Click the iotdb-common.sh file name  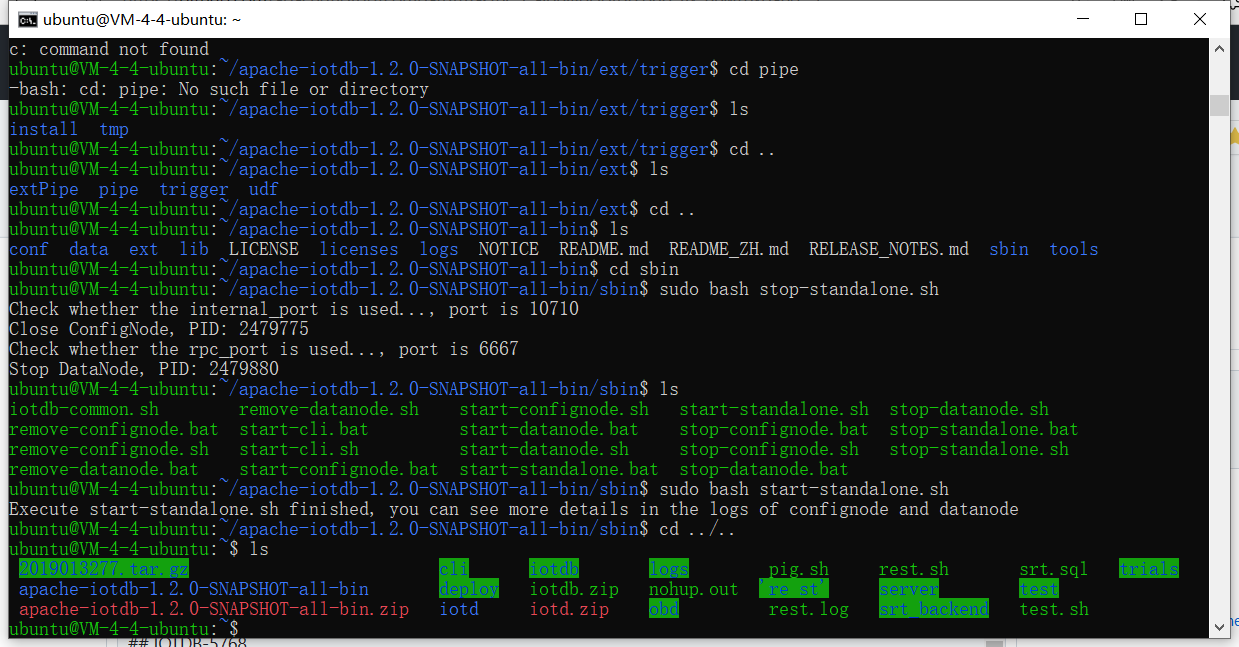pos(84,409)
